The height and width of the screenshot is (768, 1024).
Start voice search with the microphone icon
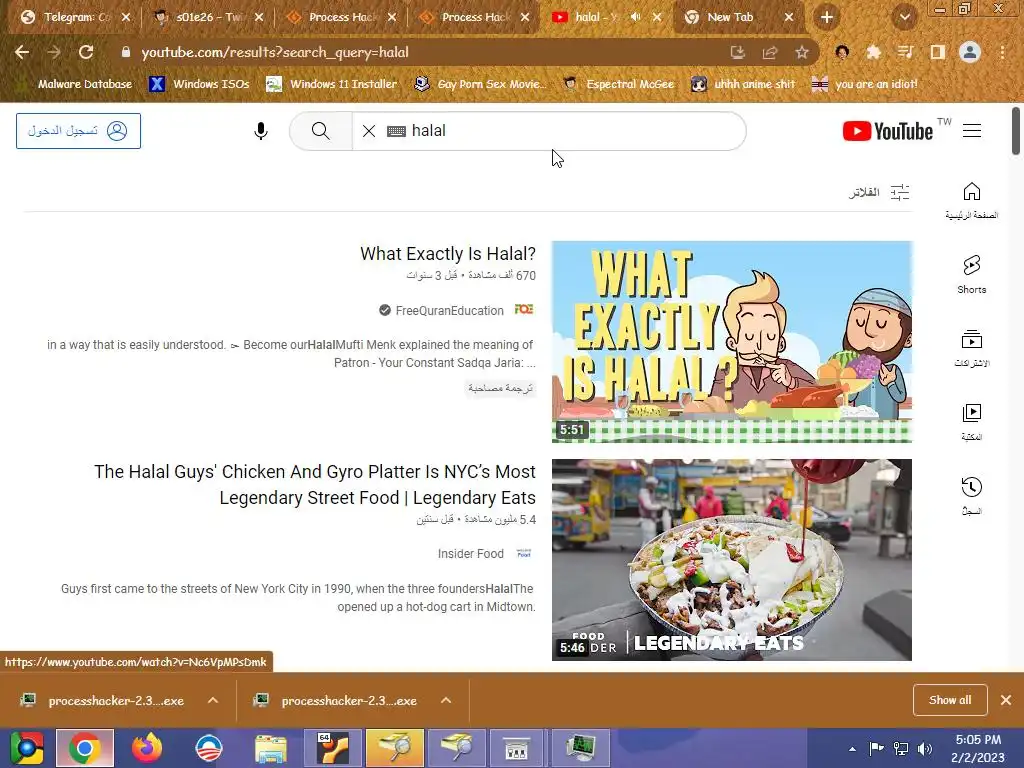tap(261, 131)
